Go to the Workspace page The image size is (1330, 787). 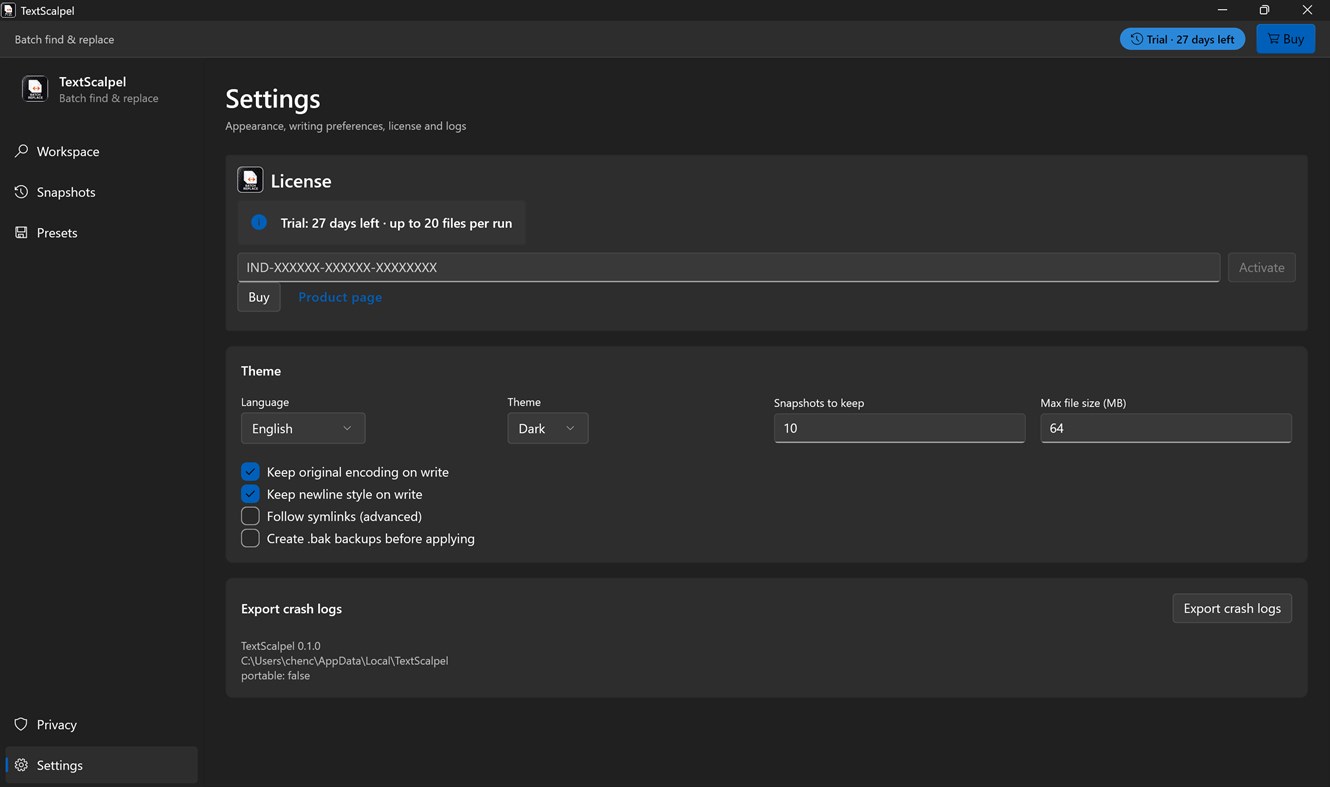point(102,152)
